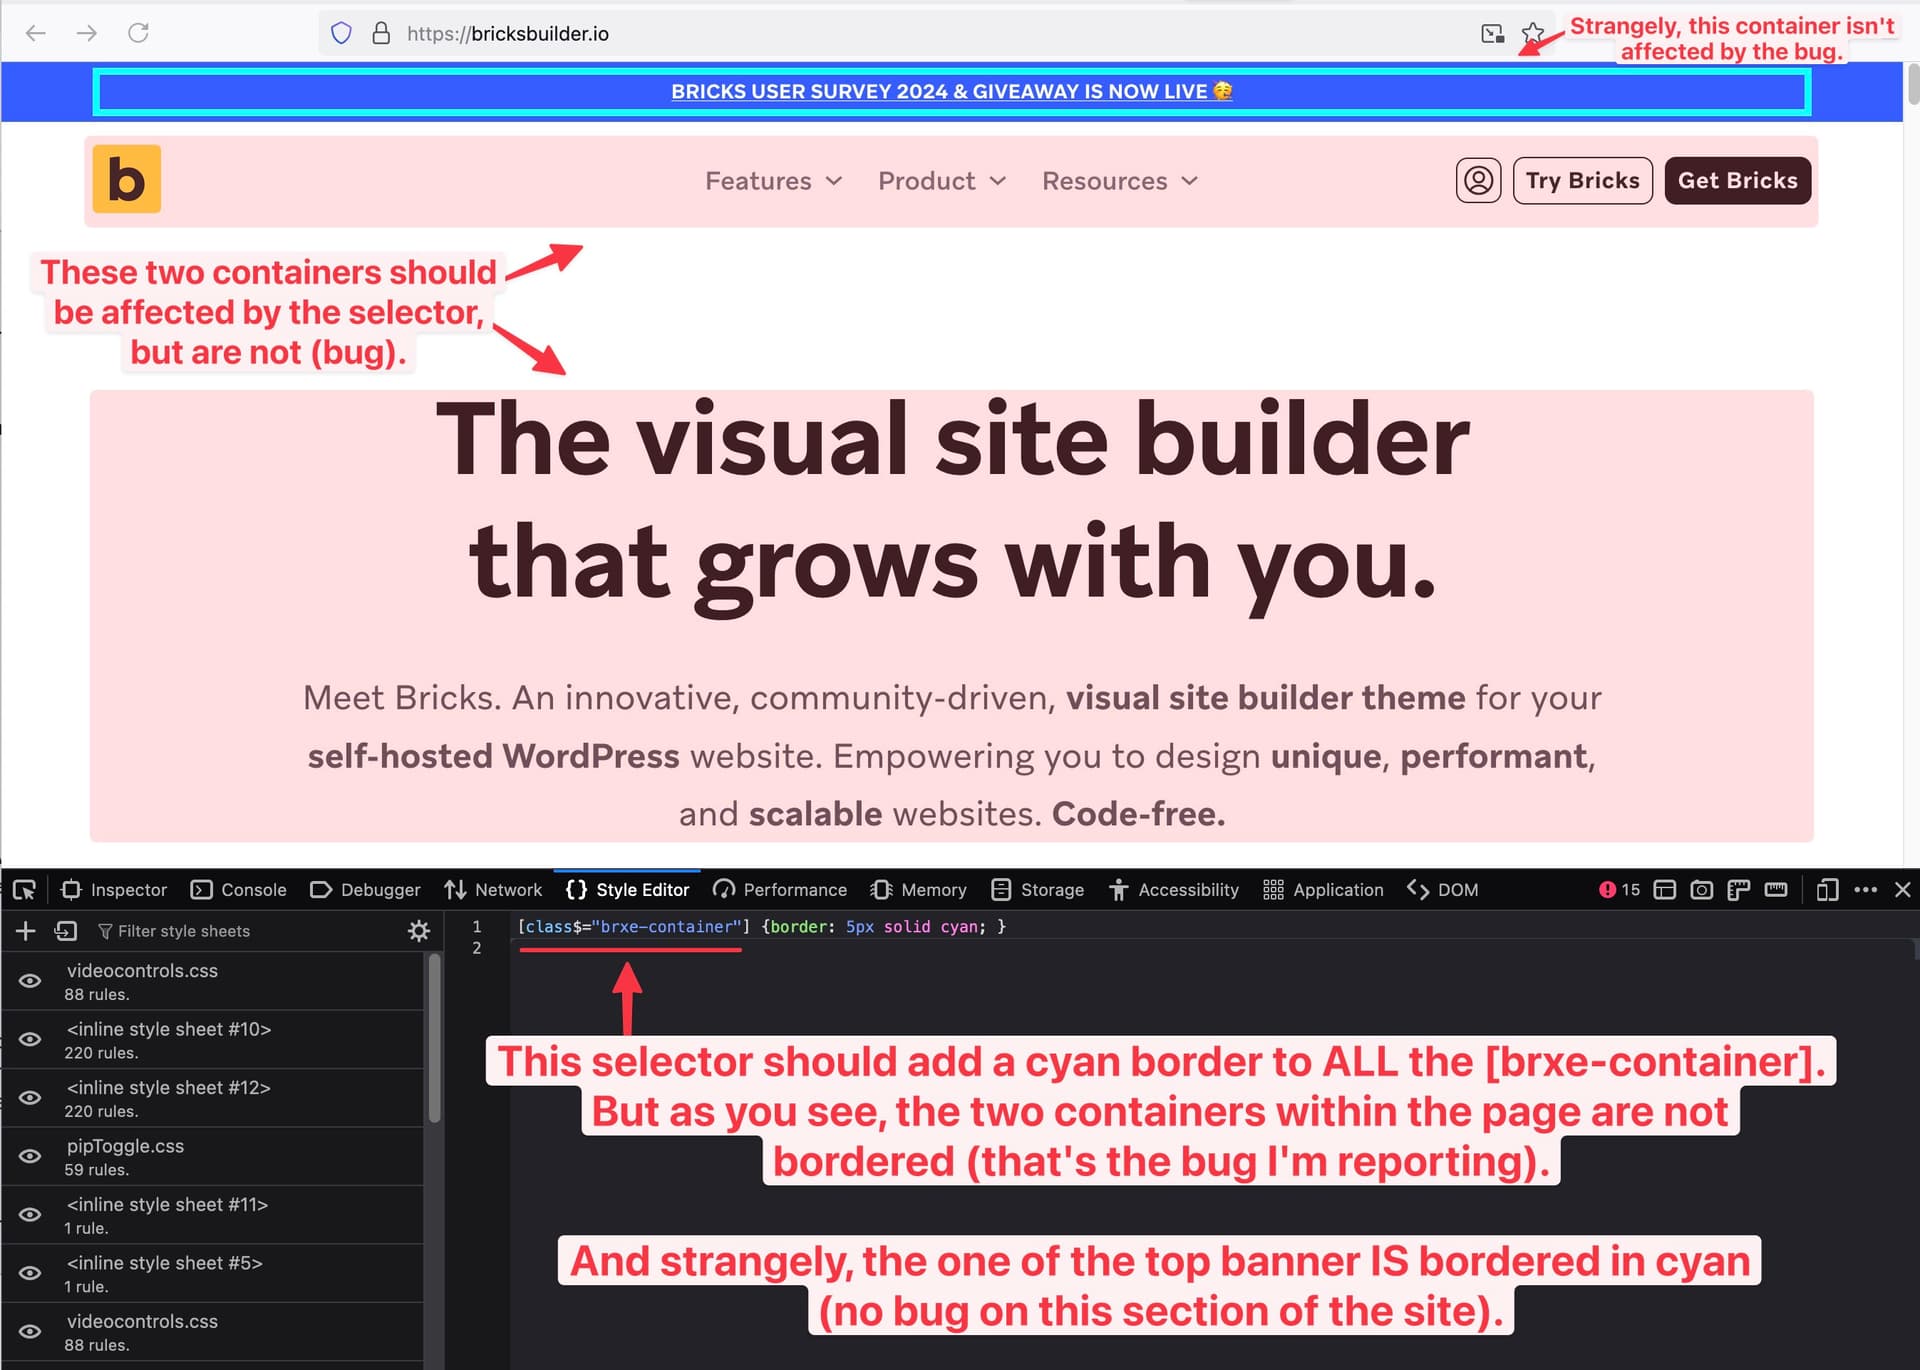Expand the Resources dropdown
The height and width of the screenshot is (1370, 1920).
[x=1120, y=181]
